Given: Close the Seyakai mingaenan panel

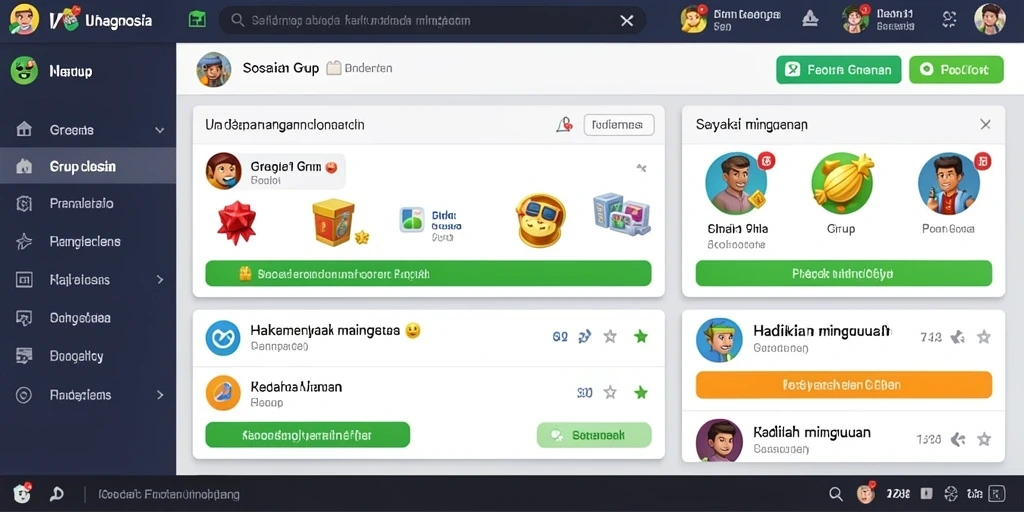Looking at the screenshot, I should point(985,124).
